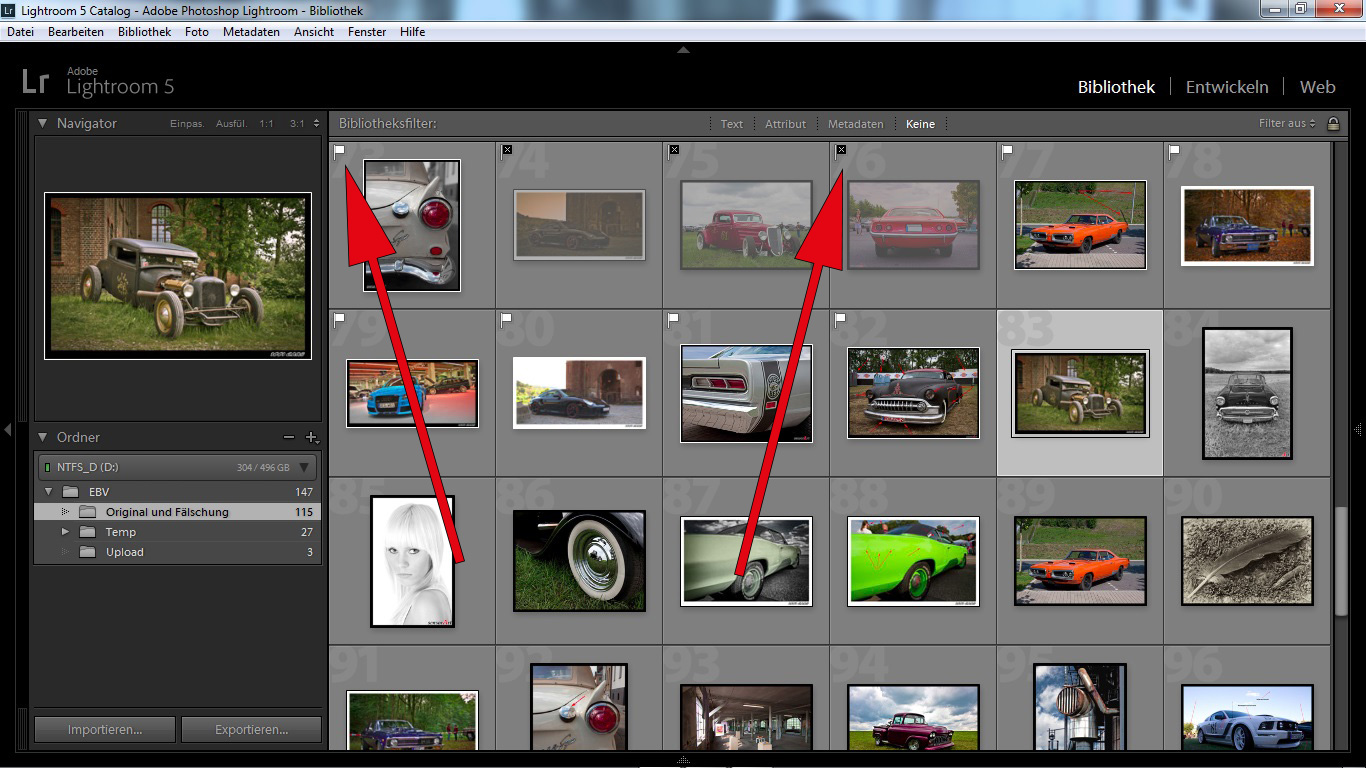The height and width of the screenshot is (768, 1366).
Task: Toggle the flag on the blue Audi showroom photo
Action: pyautogui.click(x=339, y=319)
